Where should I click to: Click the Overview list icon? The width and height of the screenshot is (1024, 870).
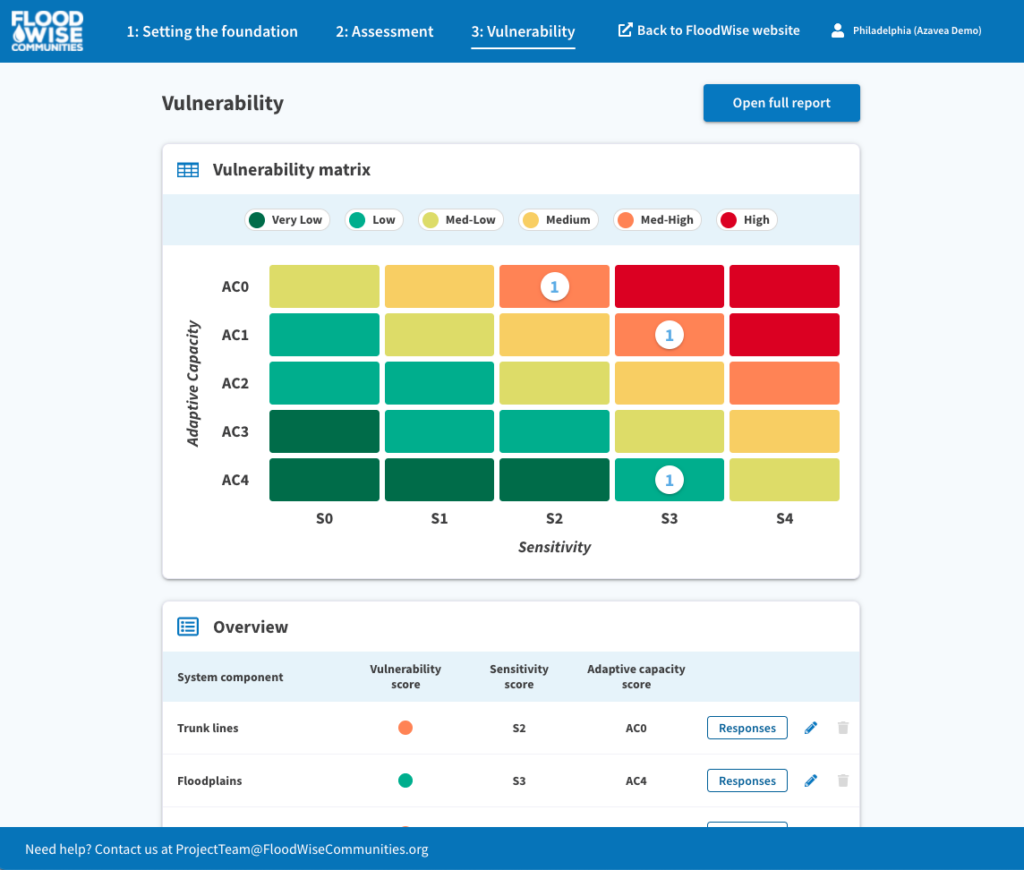pyautogui.click(x=188, y=627)
